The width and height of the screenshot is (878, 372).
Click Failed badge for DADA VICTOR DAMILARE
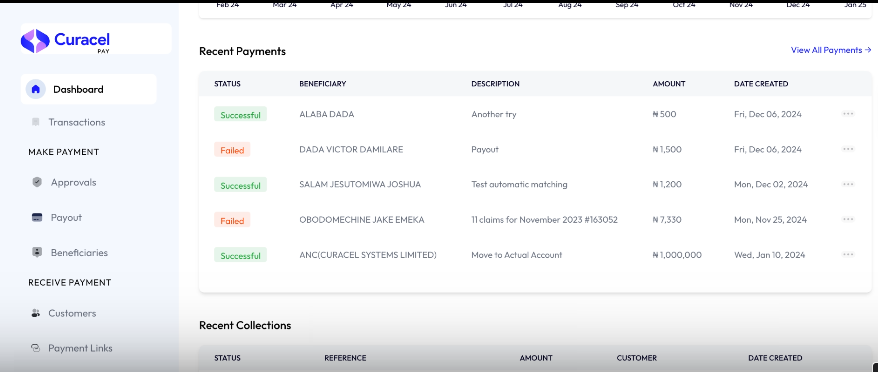232,150
